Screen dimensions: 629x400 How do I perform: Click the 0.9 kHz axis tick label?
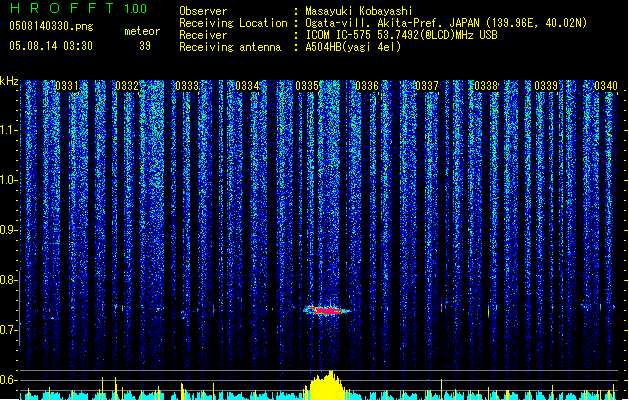pos(7,230)
